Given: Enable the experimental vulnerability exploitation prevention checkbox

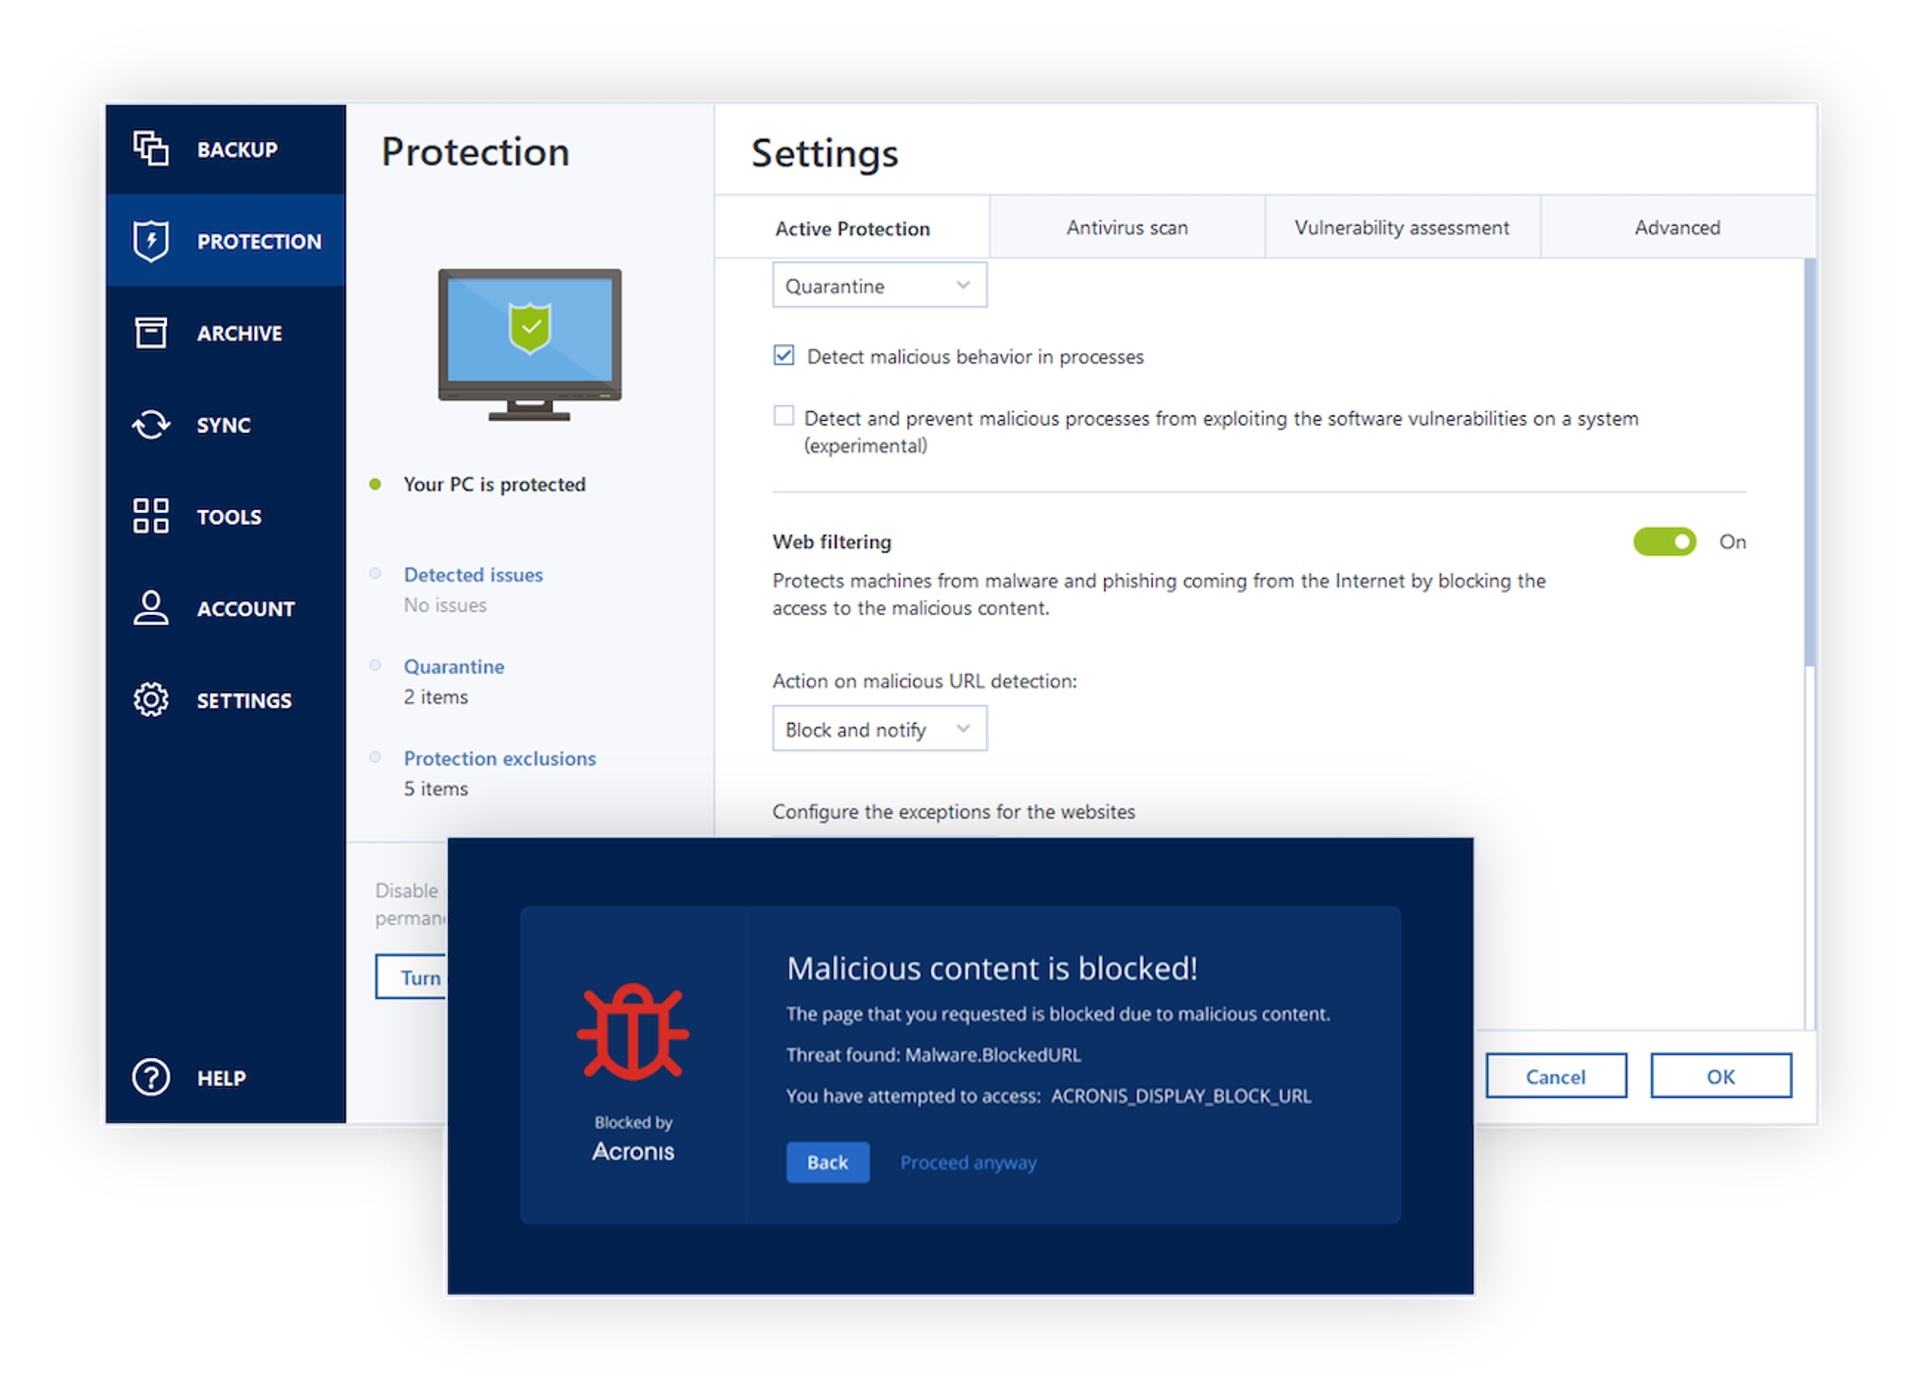Looking at the screenshot, I should (x=783, y=416).
